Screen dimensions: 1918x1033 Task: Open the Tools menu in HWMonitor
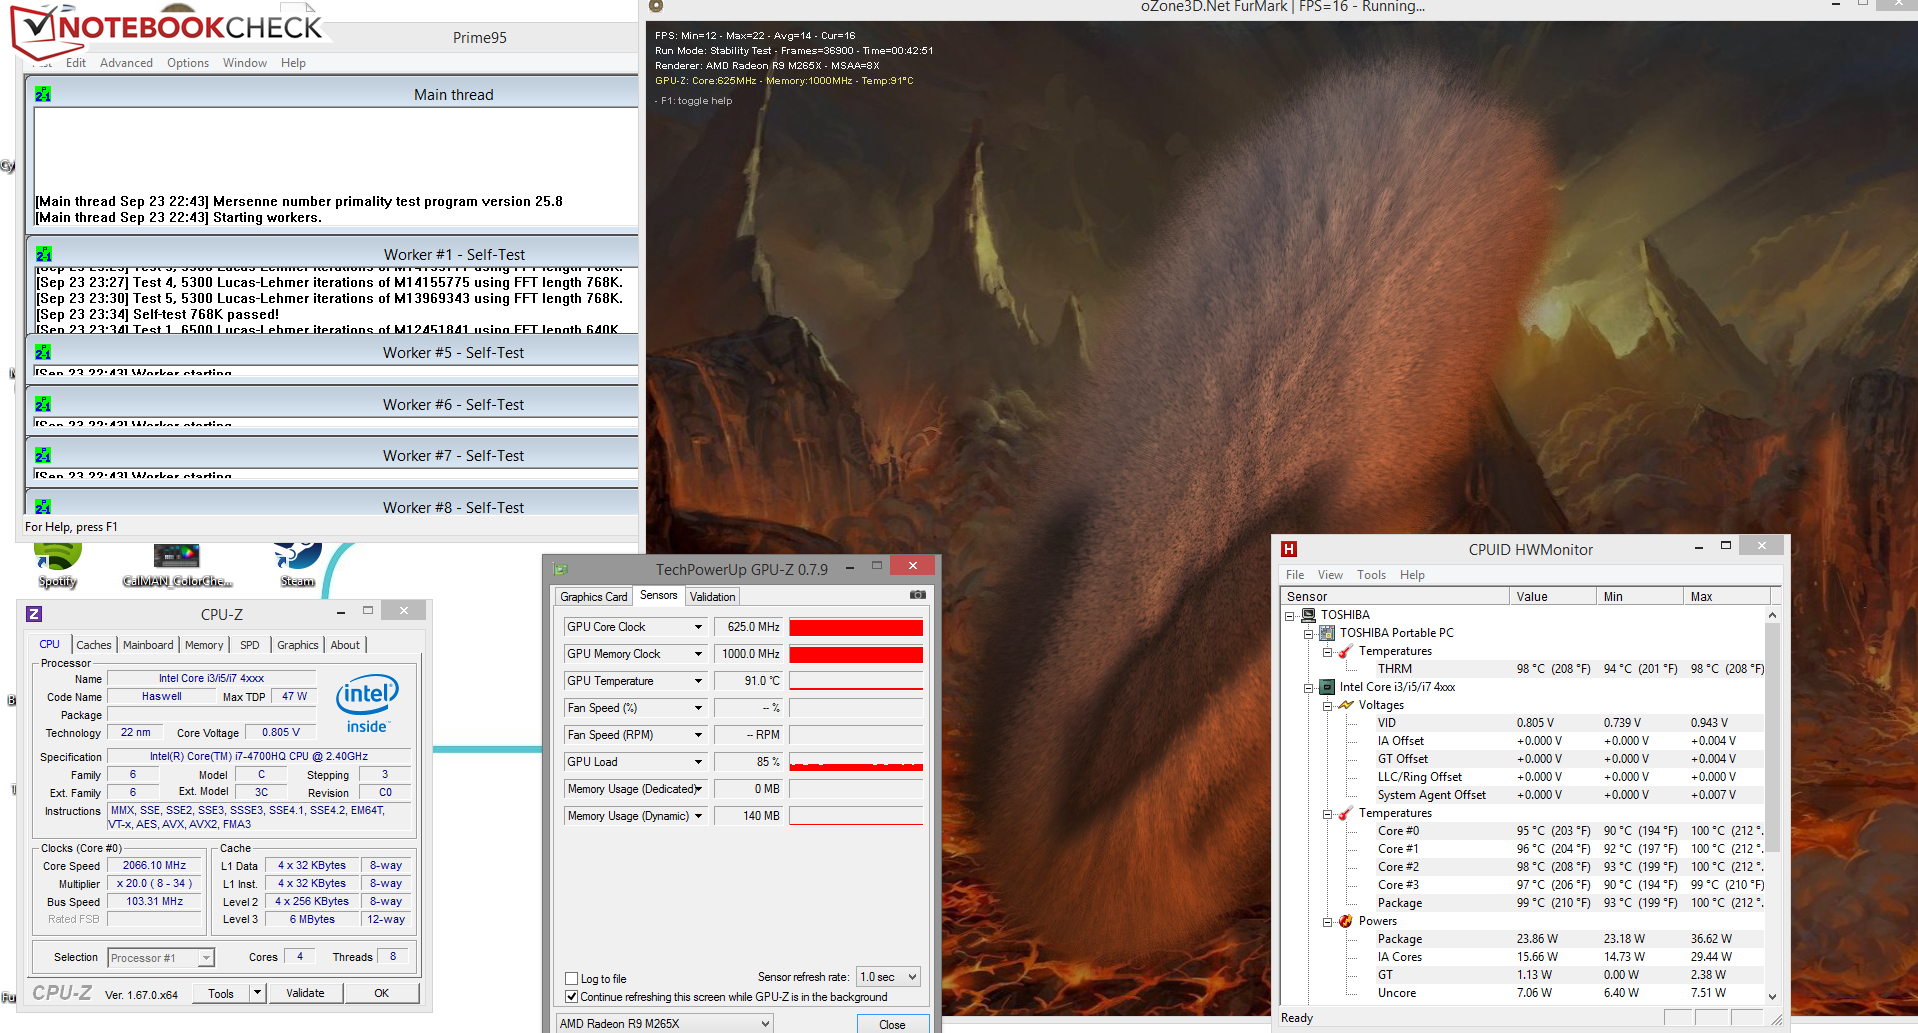tap(1371, 575)
